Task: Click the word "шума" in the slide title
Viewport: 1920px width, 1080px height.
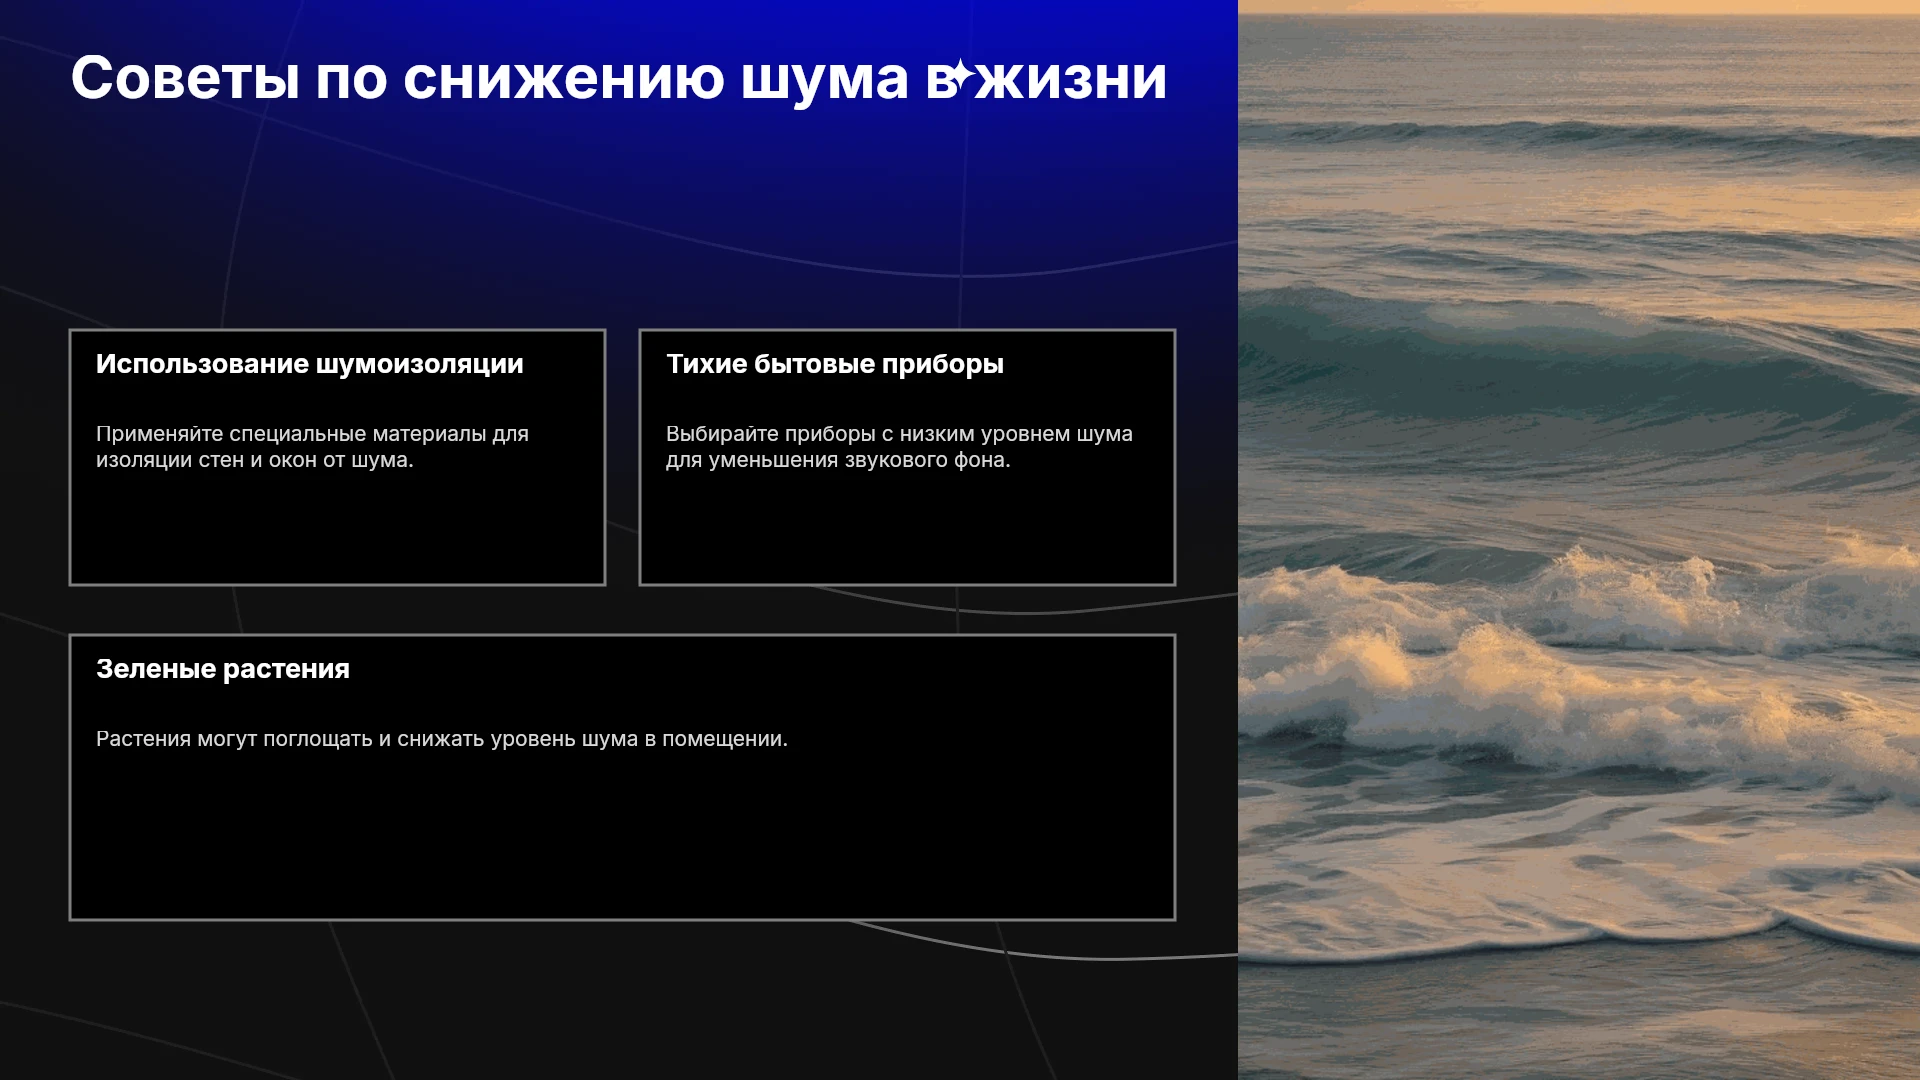Action: click(824, 78)
